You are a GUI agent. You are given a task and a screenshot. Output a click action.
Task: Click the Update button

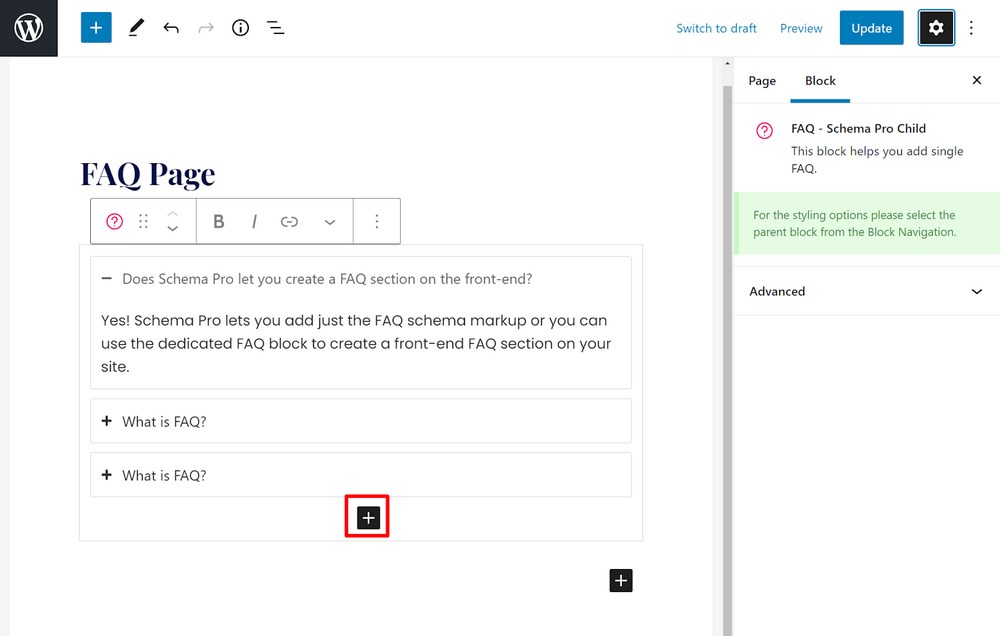tap(871, 27)
